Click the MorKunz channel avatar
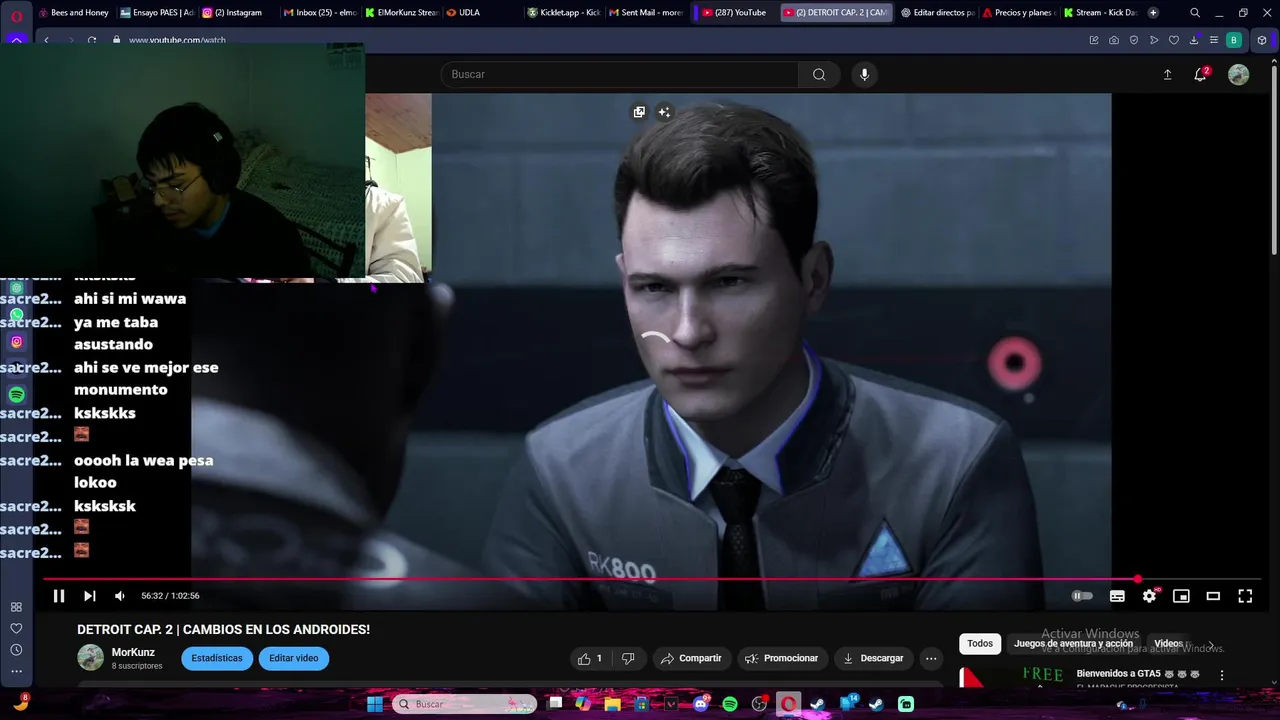 [91, 657]
